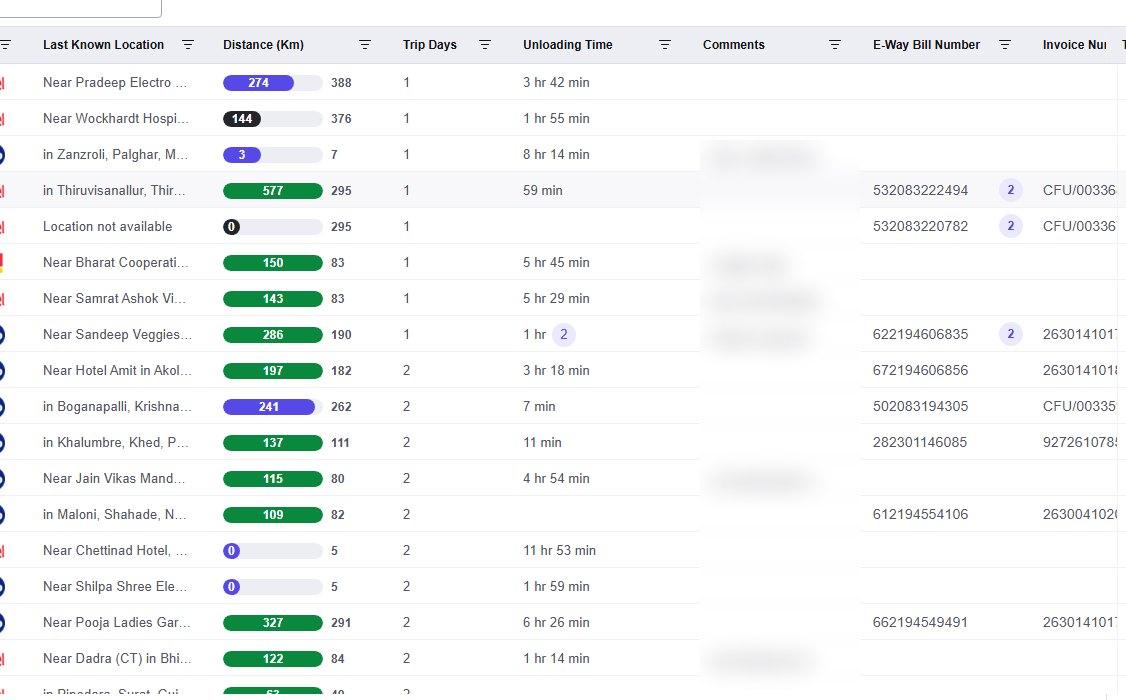Sort by Unloading Time header

pyautogui.click(x=567, y=45)
